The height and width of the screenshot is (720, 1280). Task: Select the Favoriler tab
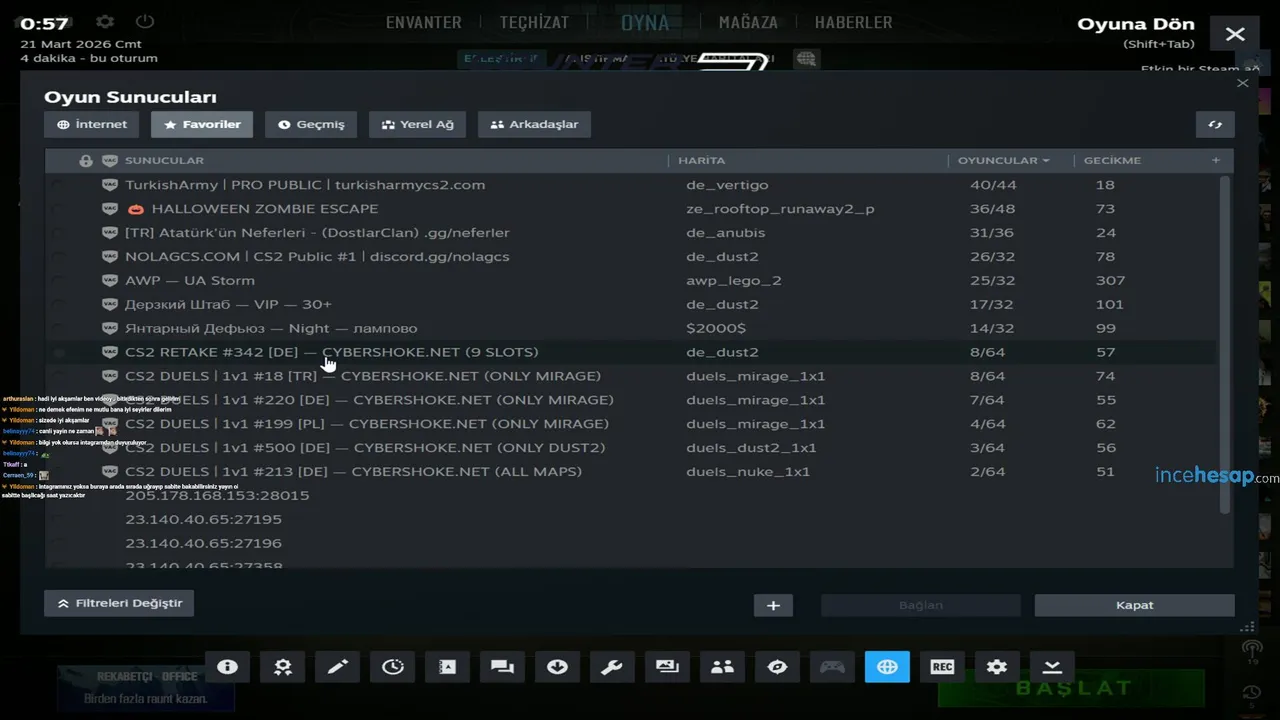coord(202,125)
